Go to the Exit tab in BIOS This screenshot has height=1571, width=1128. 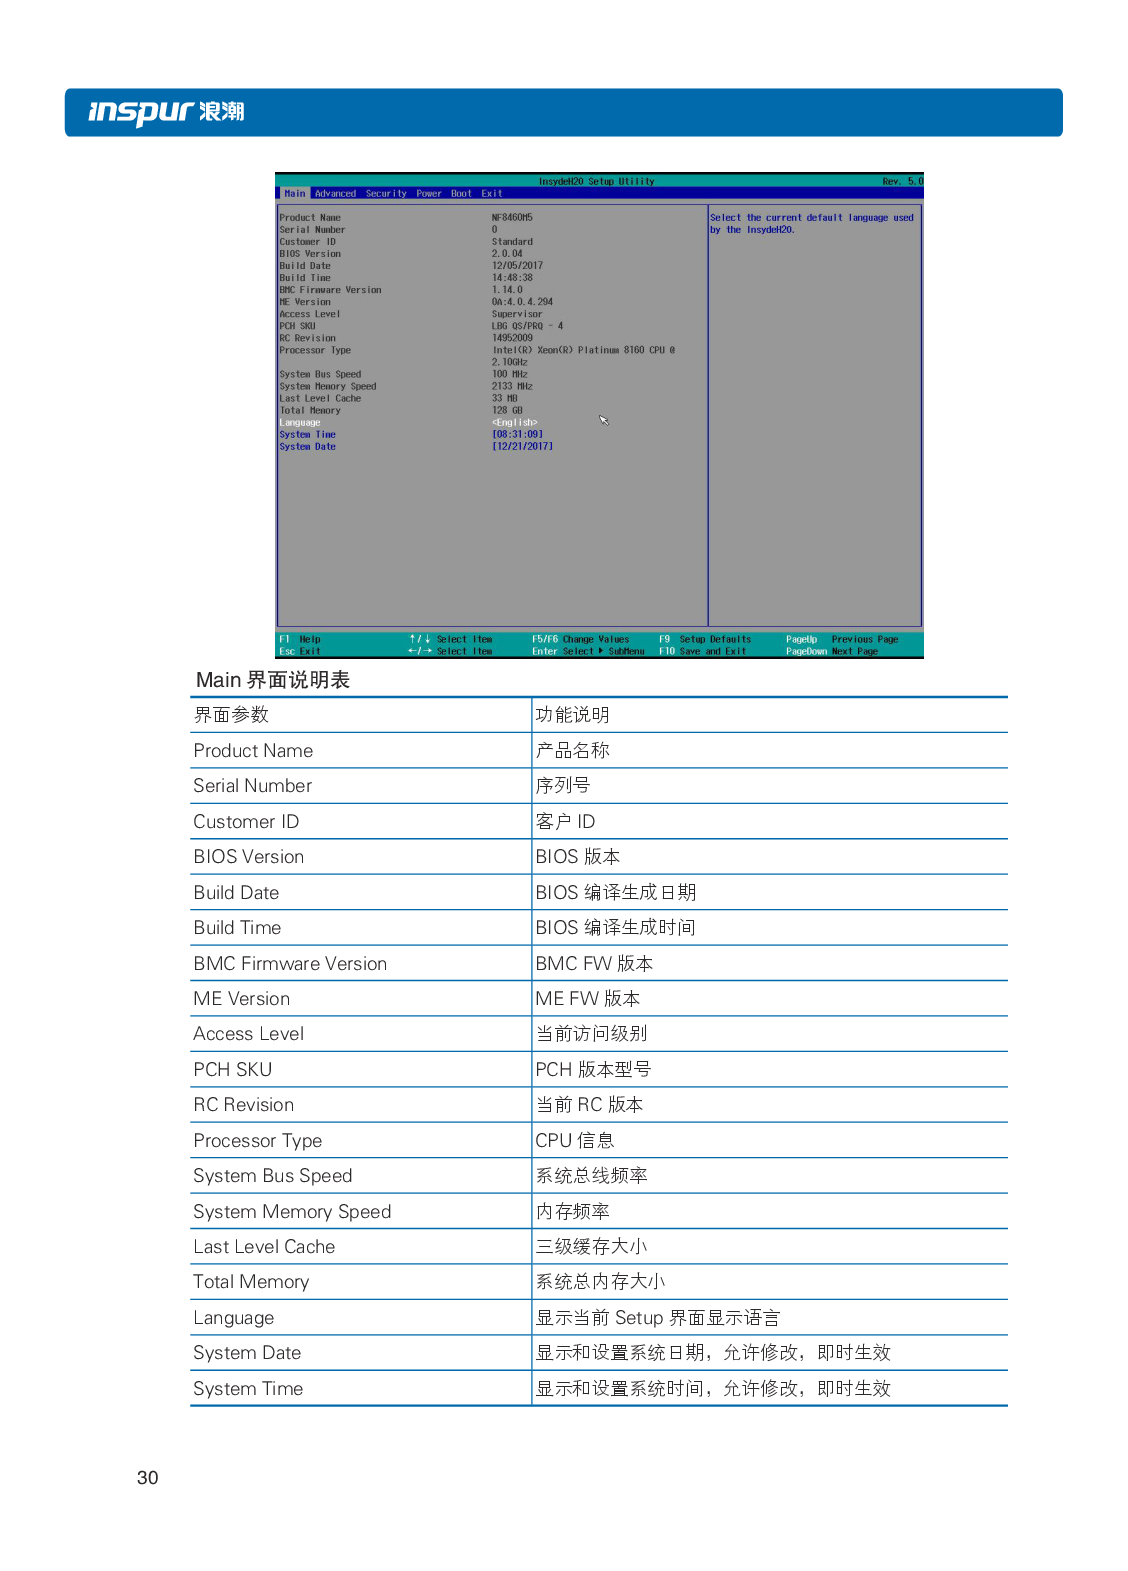tap(491, 194)
